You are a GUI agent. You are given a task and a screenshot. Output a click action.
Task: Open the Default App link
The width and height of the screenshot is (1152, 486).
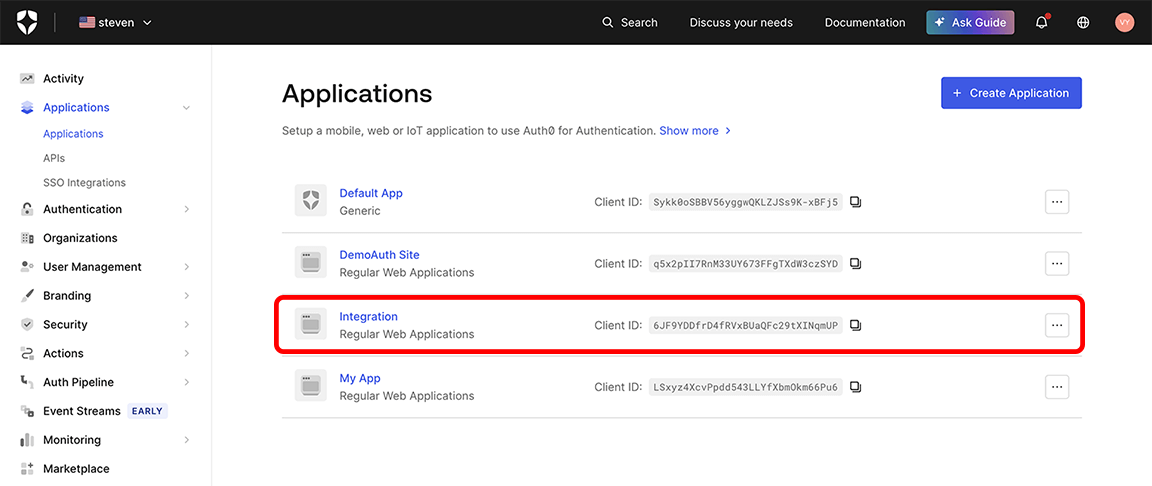(x=371, y=193)
